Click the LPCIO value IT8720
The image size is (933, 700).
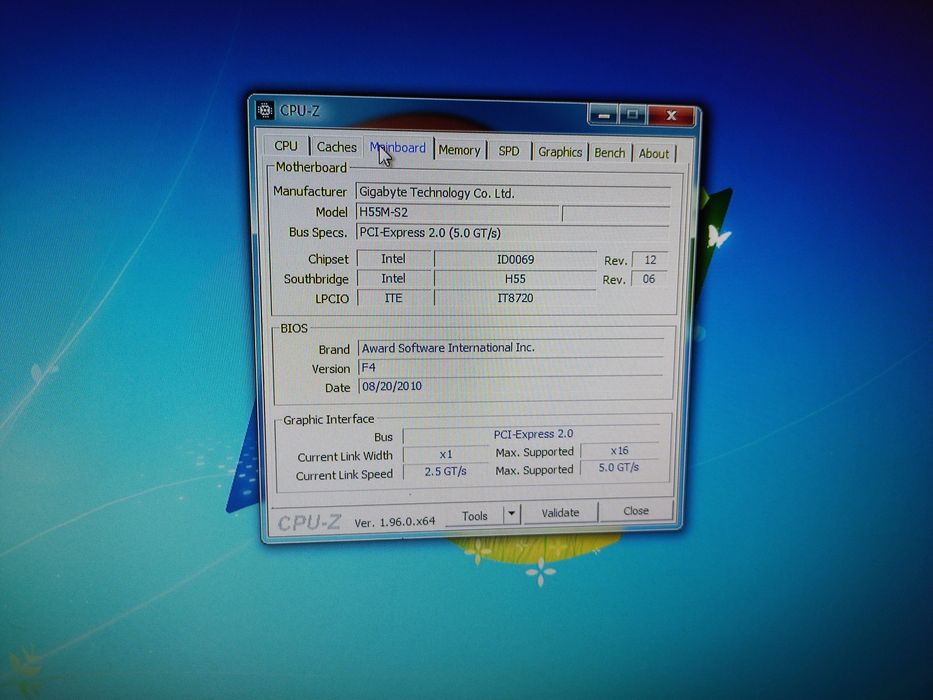pos(515,298)
